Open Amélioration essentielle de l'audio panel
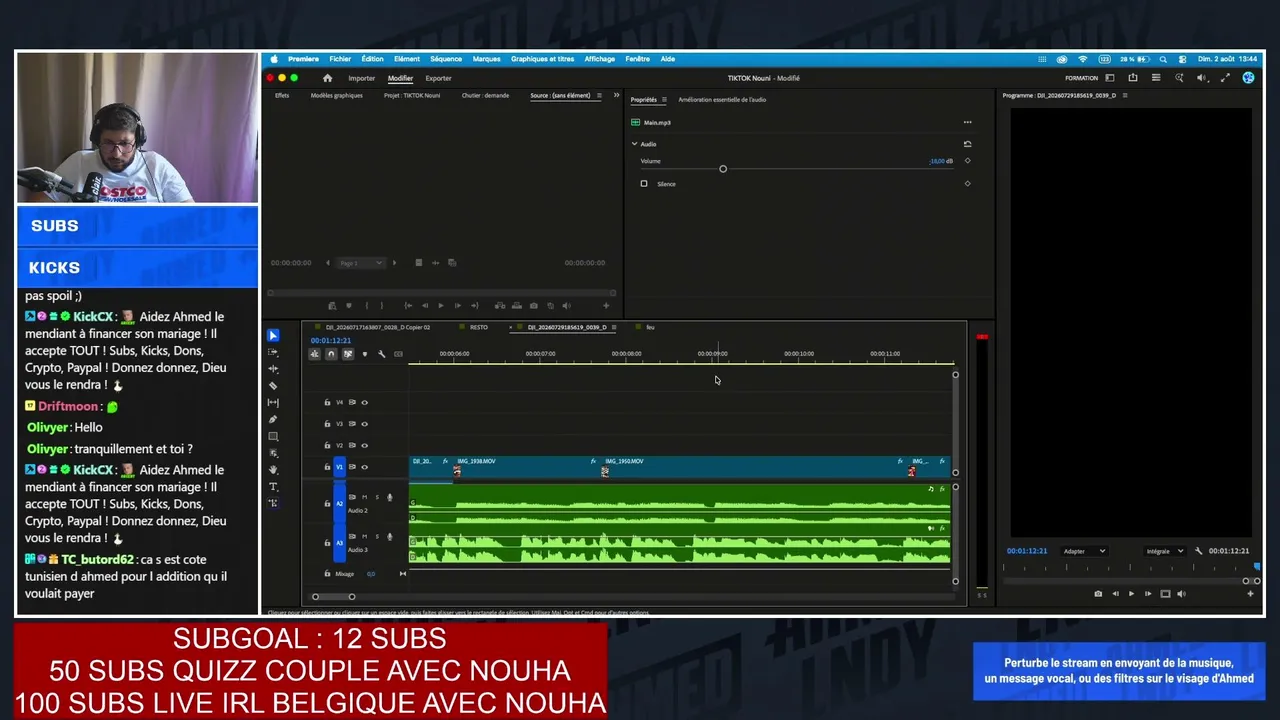 (x=722, y=100)
